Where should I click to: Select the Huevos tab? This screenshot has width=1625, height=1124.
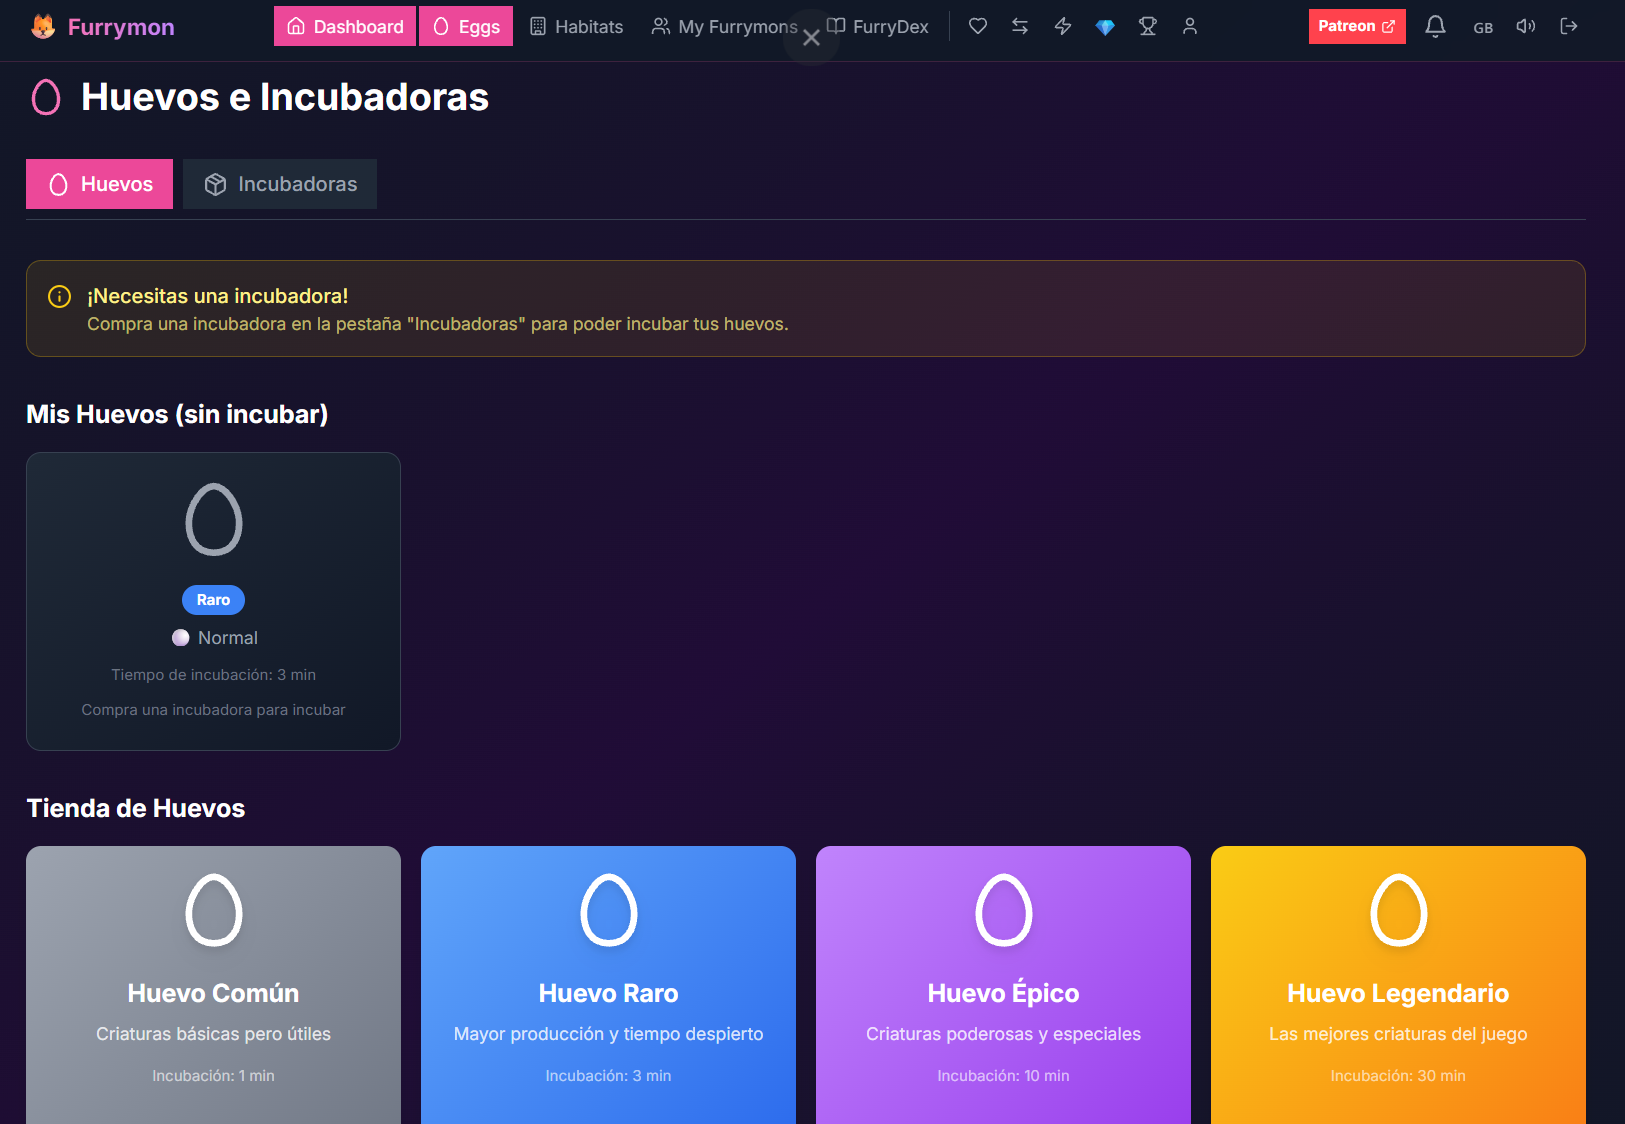(99, 184)
